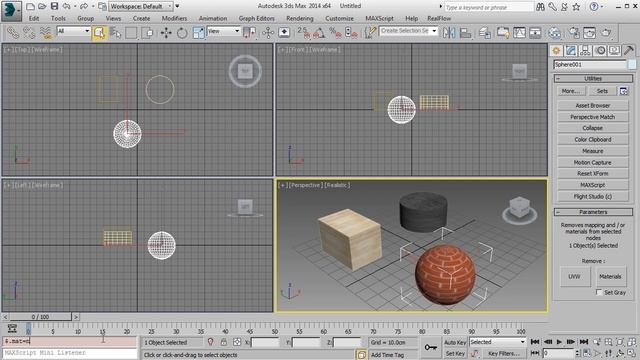Click the Save File icon
640x360 pixels.
pos(54,6)
